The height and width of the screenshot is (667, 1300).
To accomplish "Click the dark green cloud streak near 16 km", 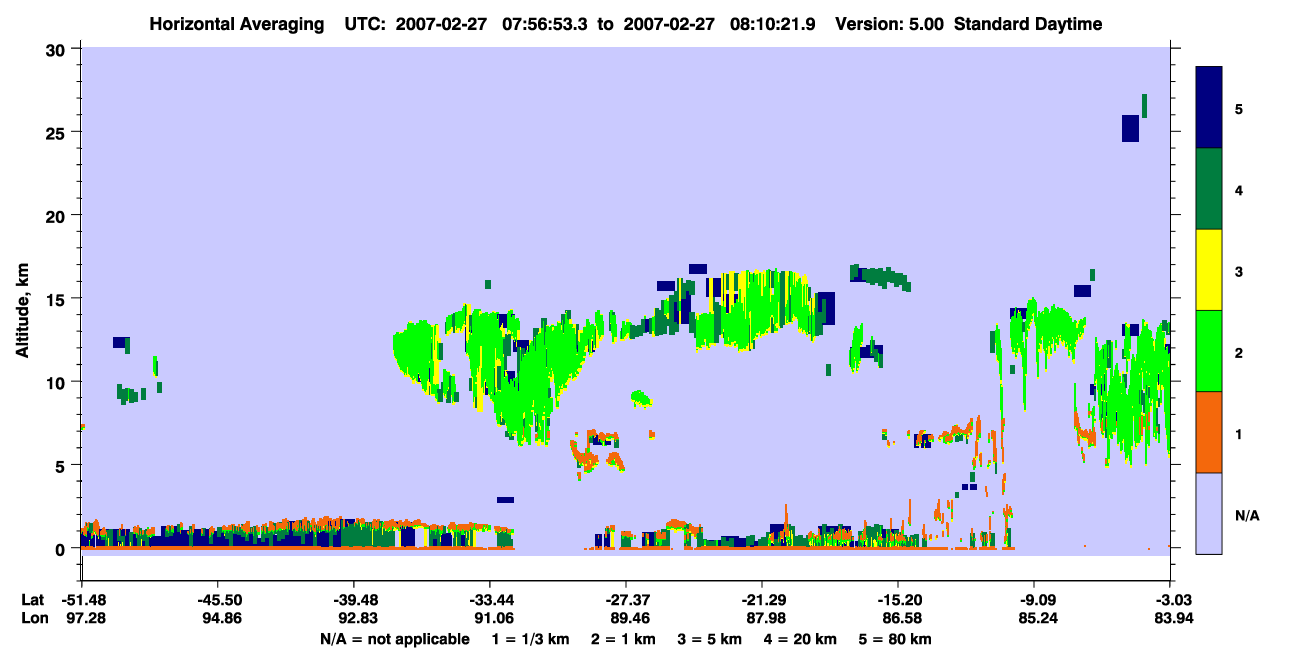I will 881,275.
